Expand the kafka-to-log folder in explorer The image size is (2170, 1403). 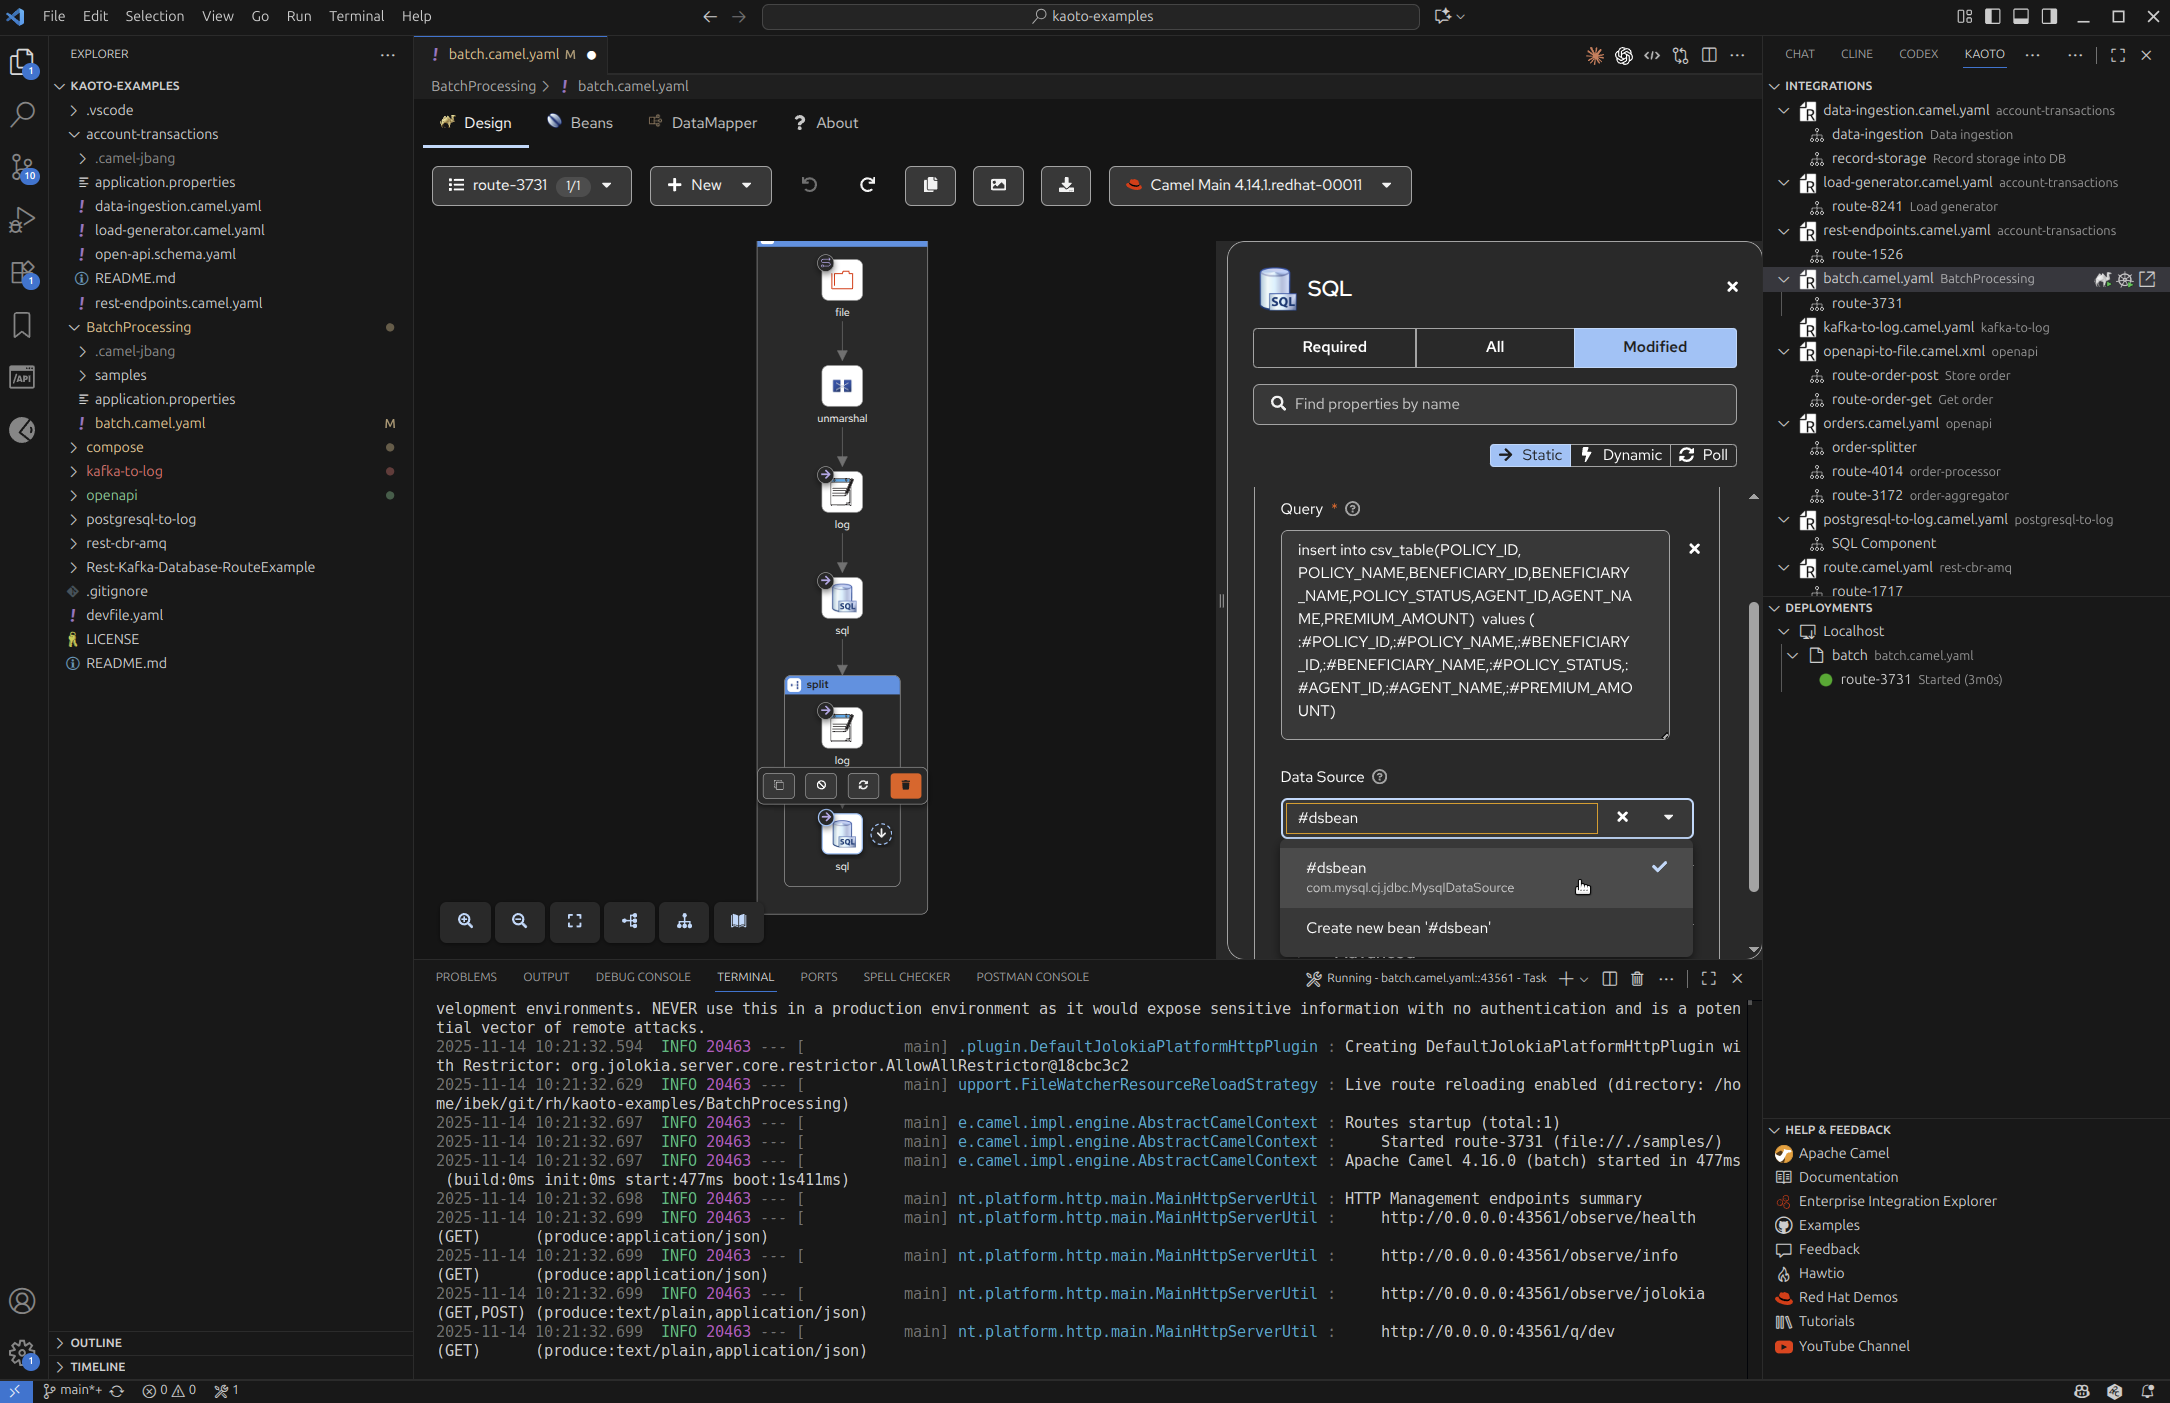coord(124,471)
